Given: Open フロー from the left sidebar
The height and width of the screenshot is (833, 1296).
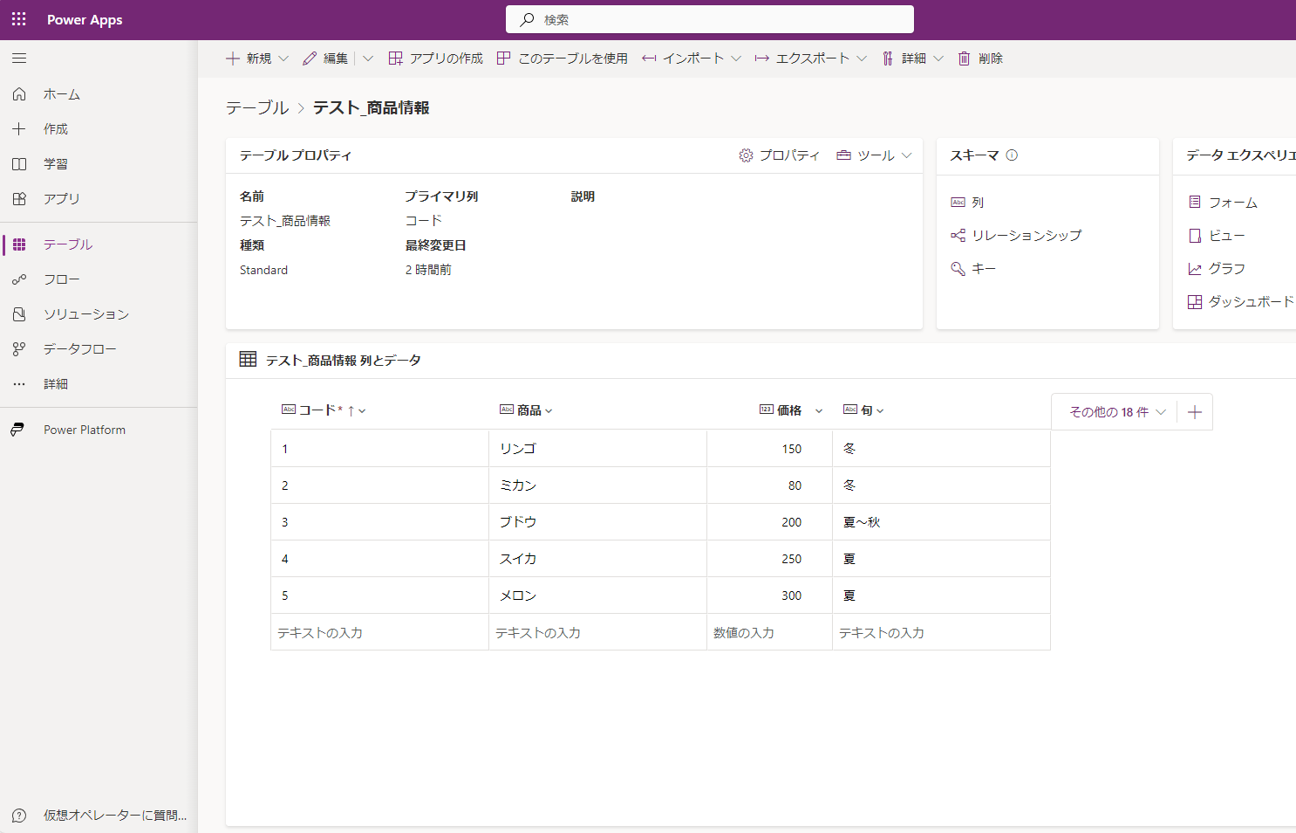Looking at the screenshot, I should pyautogui.click(x=61, y=278).
